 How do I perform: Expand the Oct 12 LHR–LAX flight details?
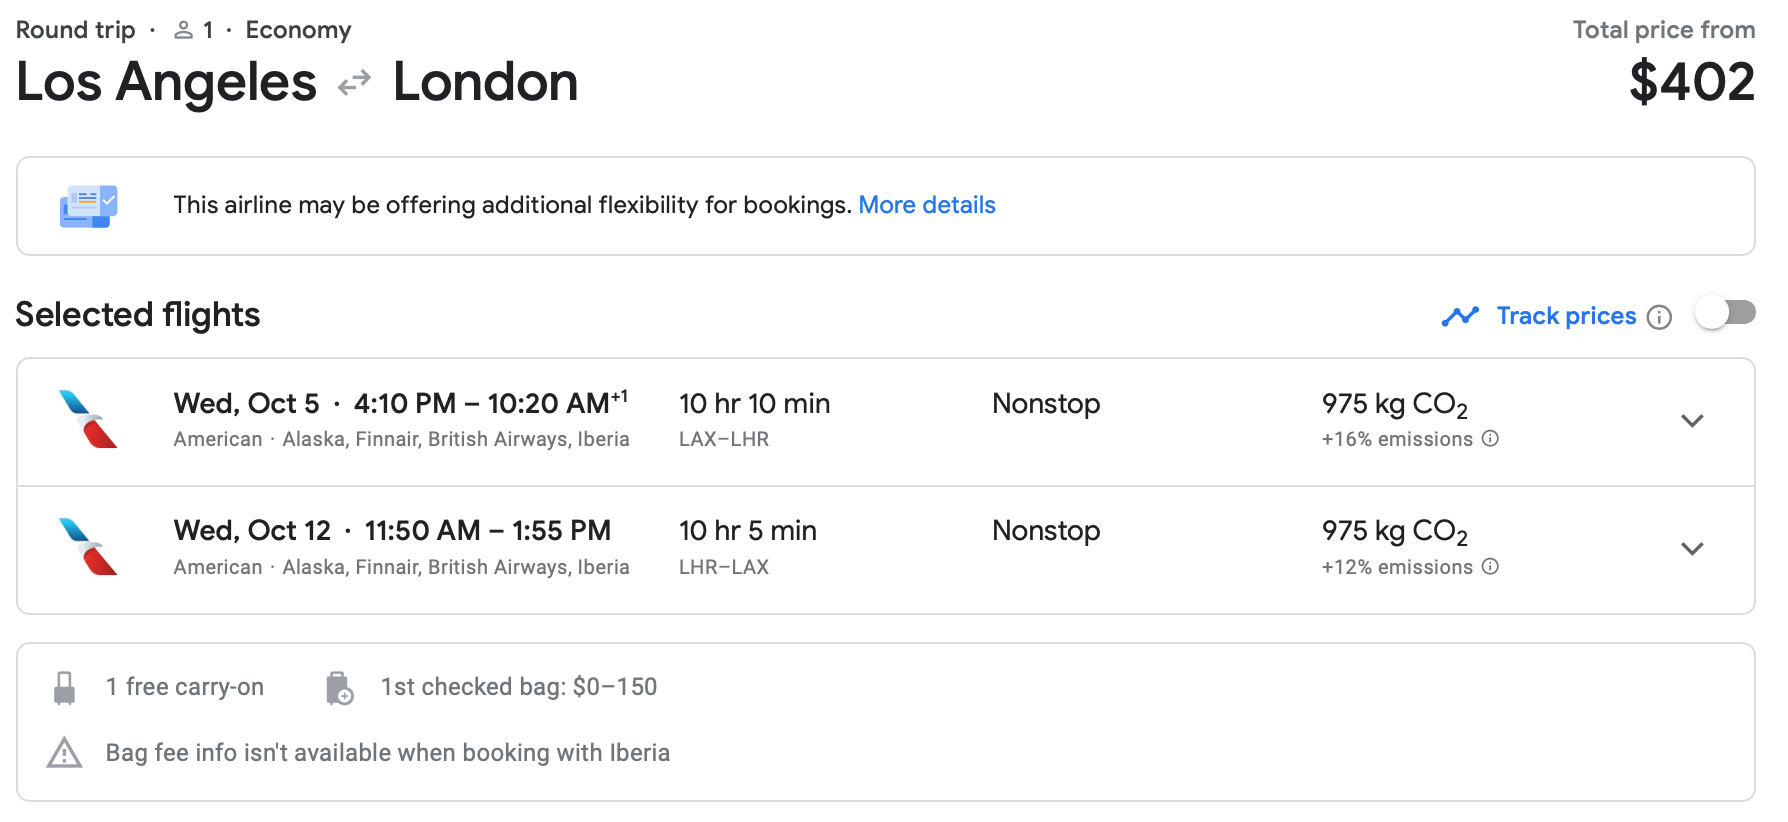coord(1692,549)
